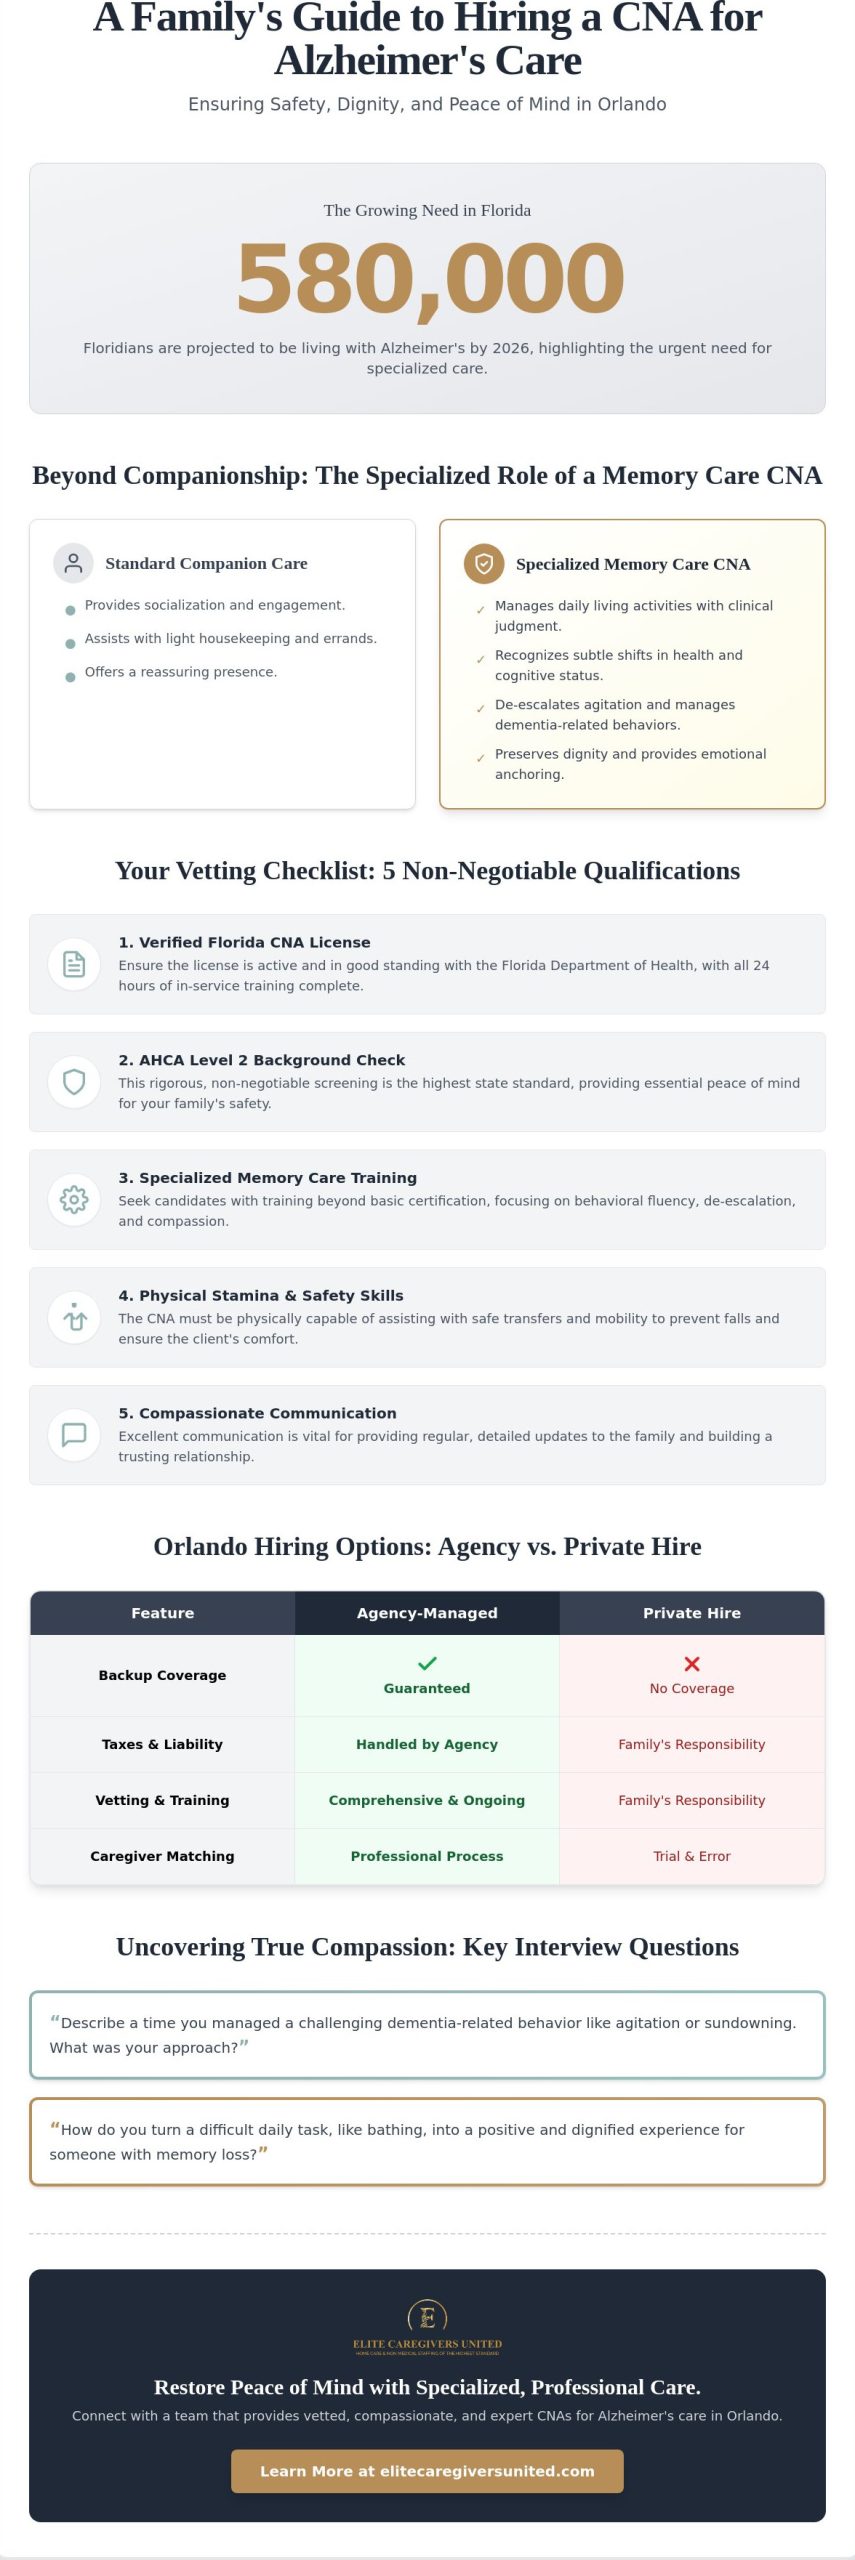Screen dimensions: 855x2560
Task: Click the Caregiver Matching row label
Action: point(162,1856)
